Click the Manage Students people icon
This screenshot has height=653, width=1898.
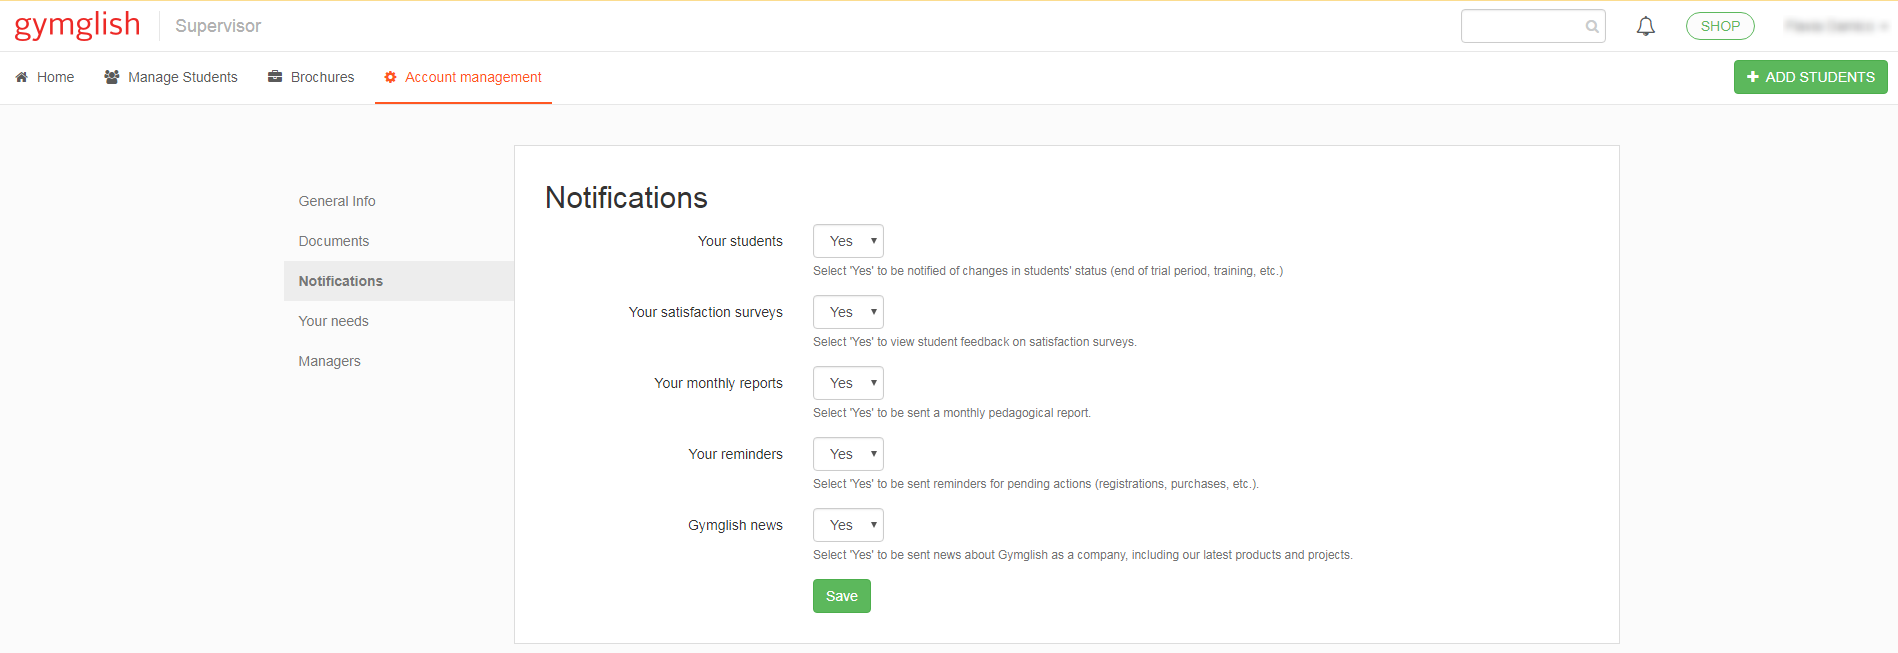pyautogui.click(x=112, y=77)
